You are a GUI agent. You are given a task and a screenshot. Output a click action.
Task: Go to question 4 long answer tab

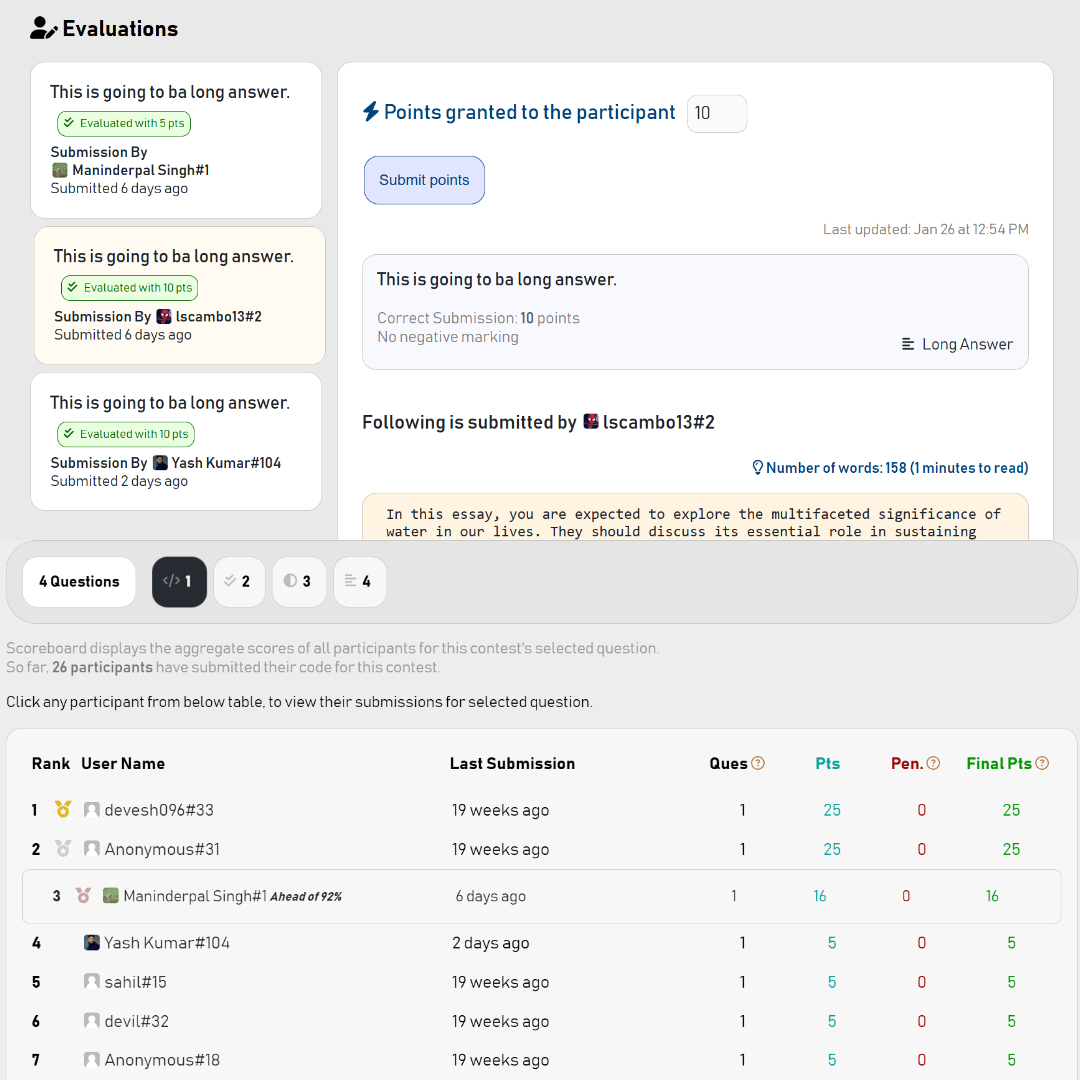pyautogui.click(x=360, y=581)
